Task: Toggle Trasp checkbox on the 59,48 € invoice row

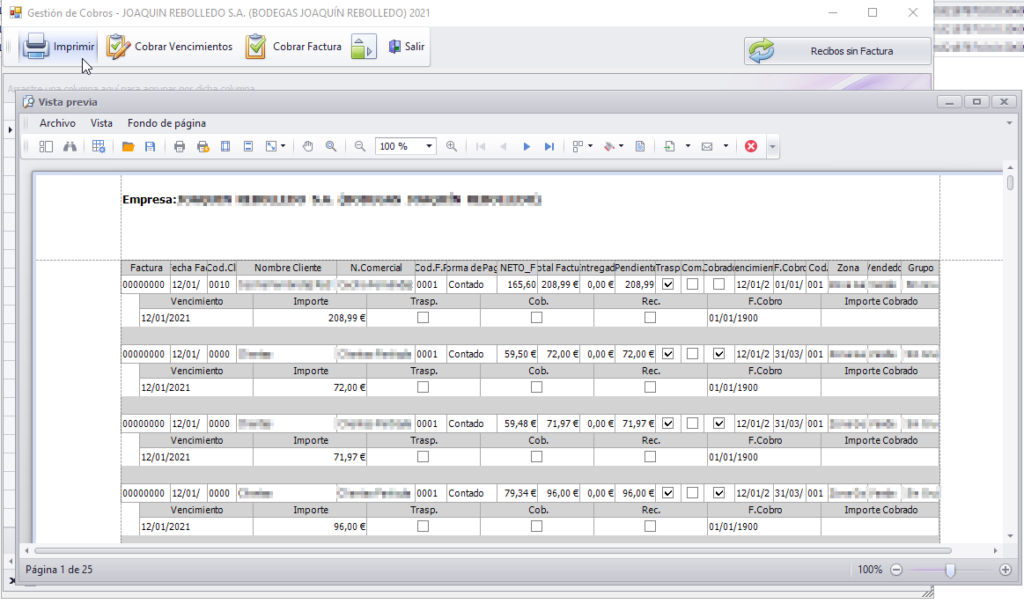Action: pos(667,424)
